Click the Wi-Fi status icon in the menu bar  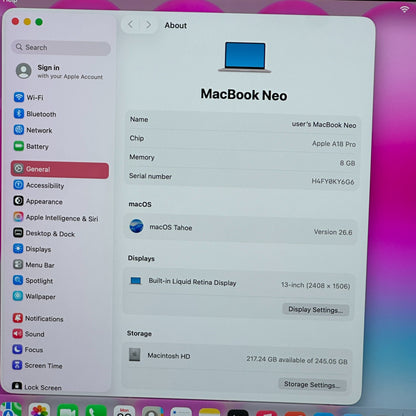click(404, 9)
